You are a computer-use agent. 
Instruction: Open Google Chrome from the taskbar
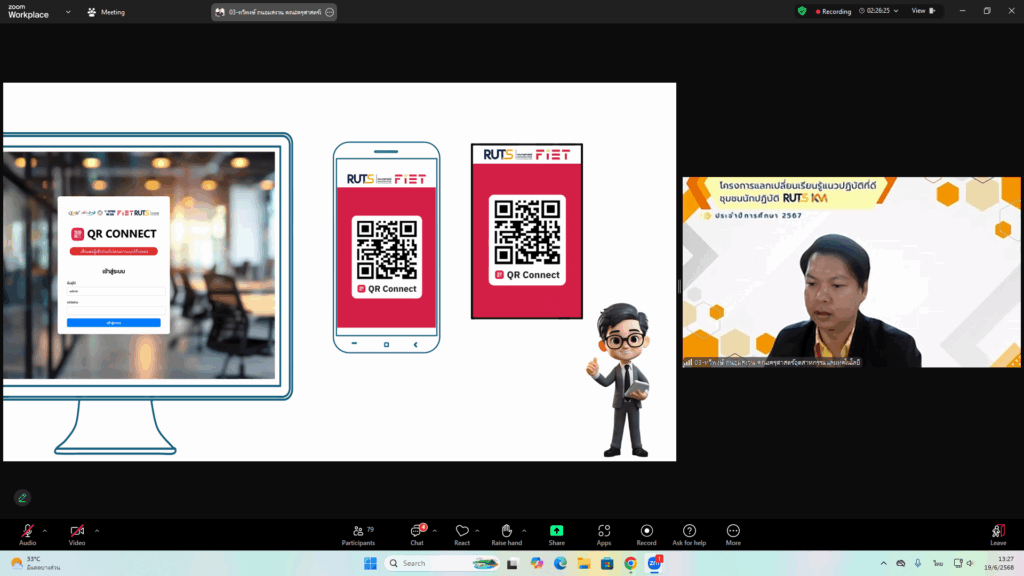coord(630,564)
